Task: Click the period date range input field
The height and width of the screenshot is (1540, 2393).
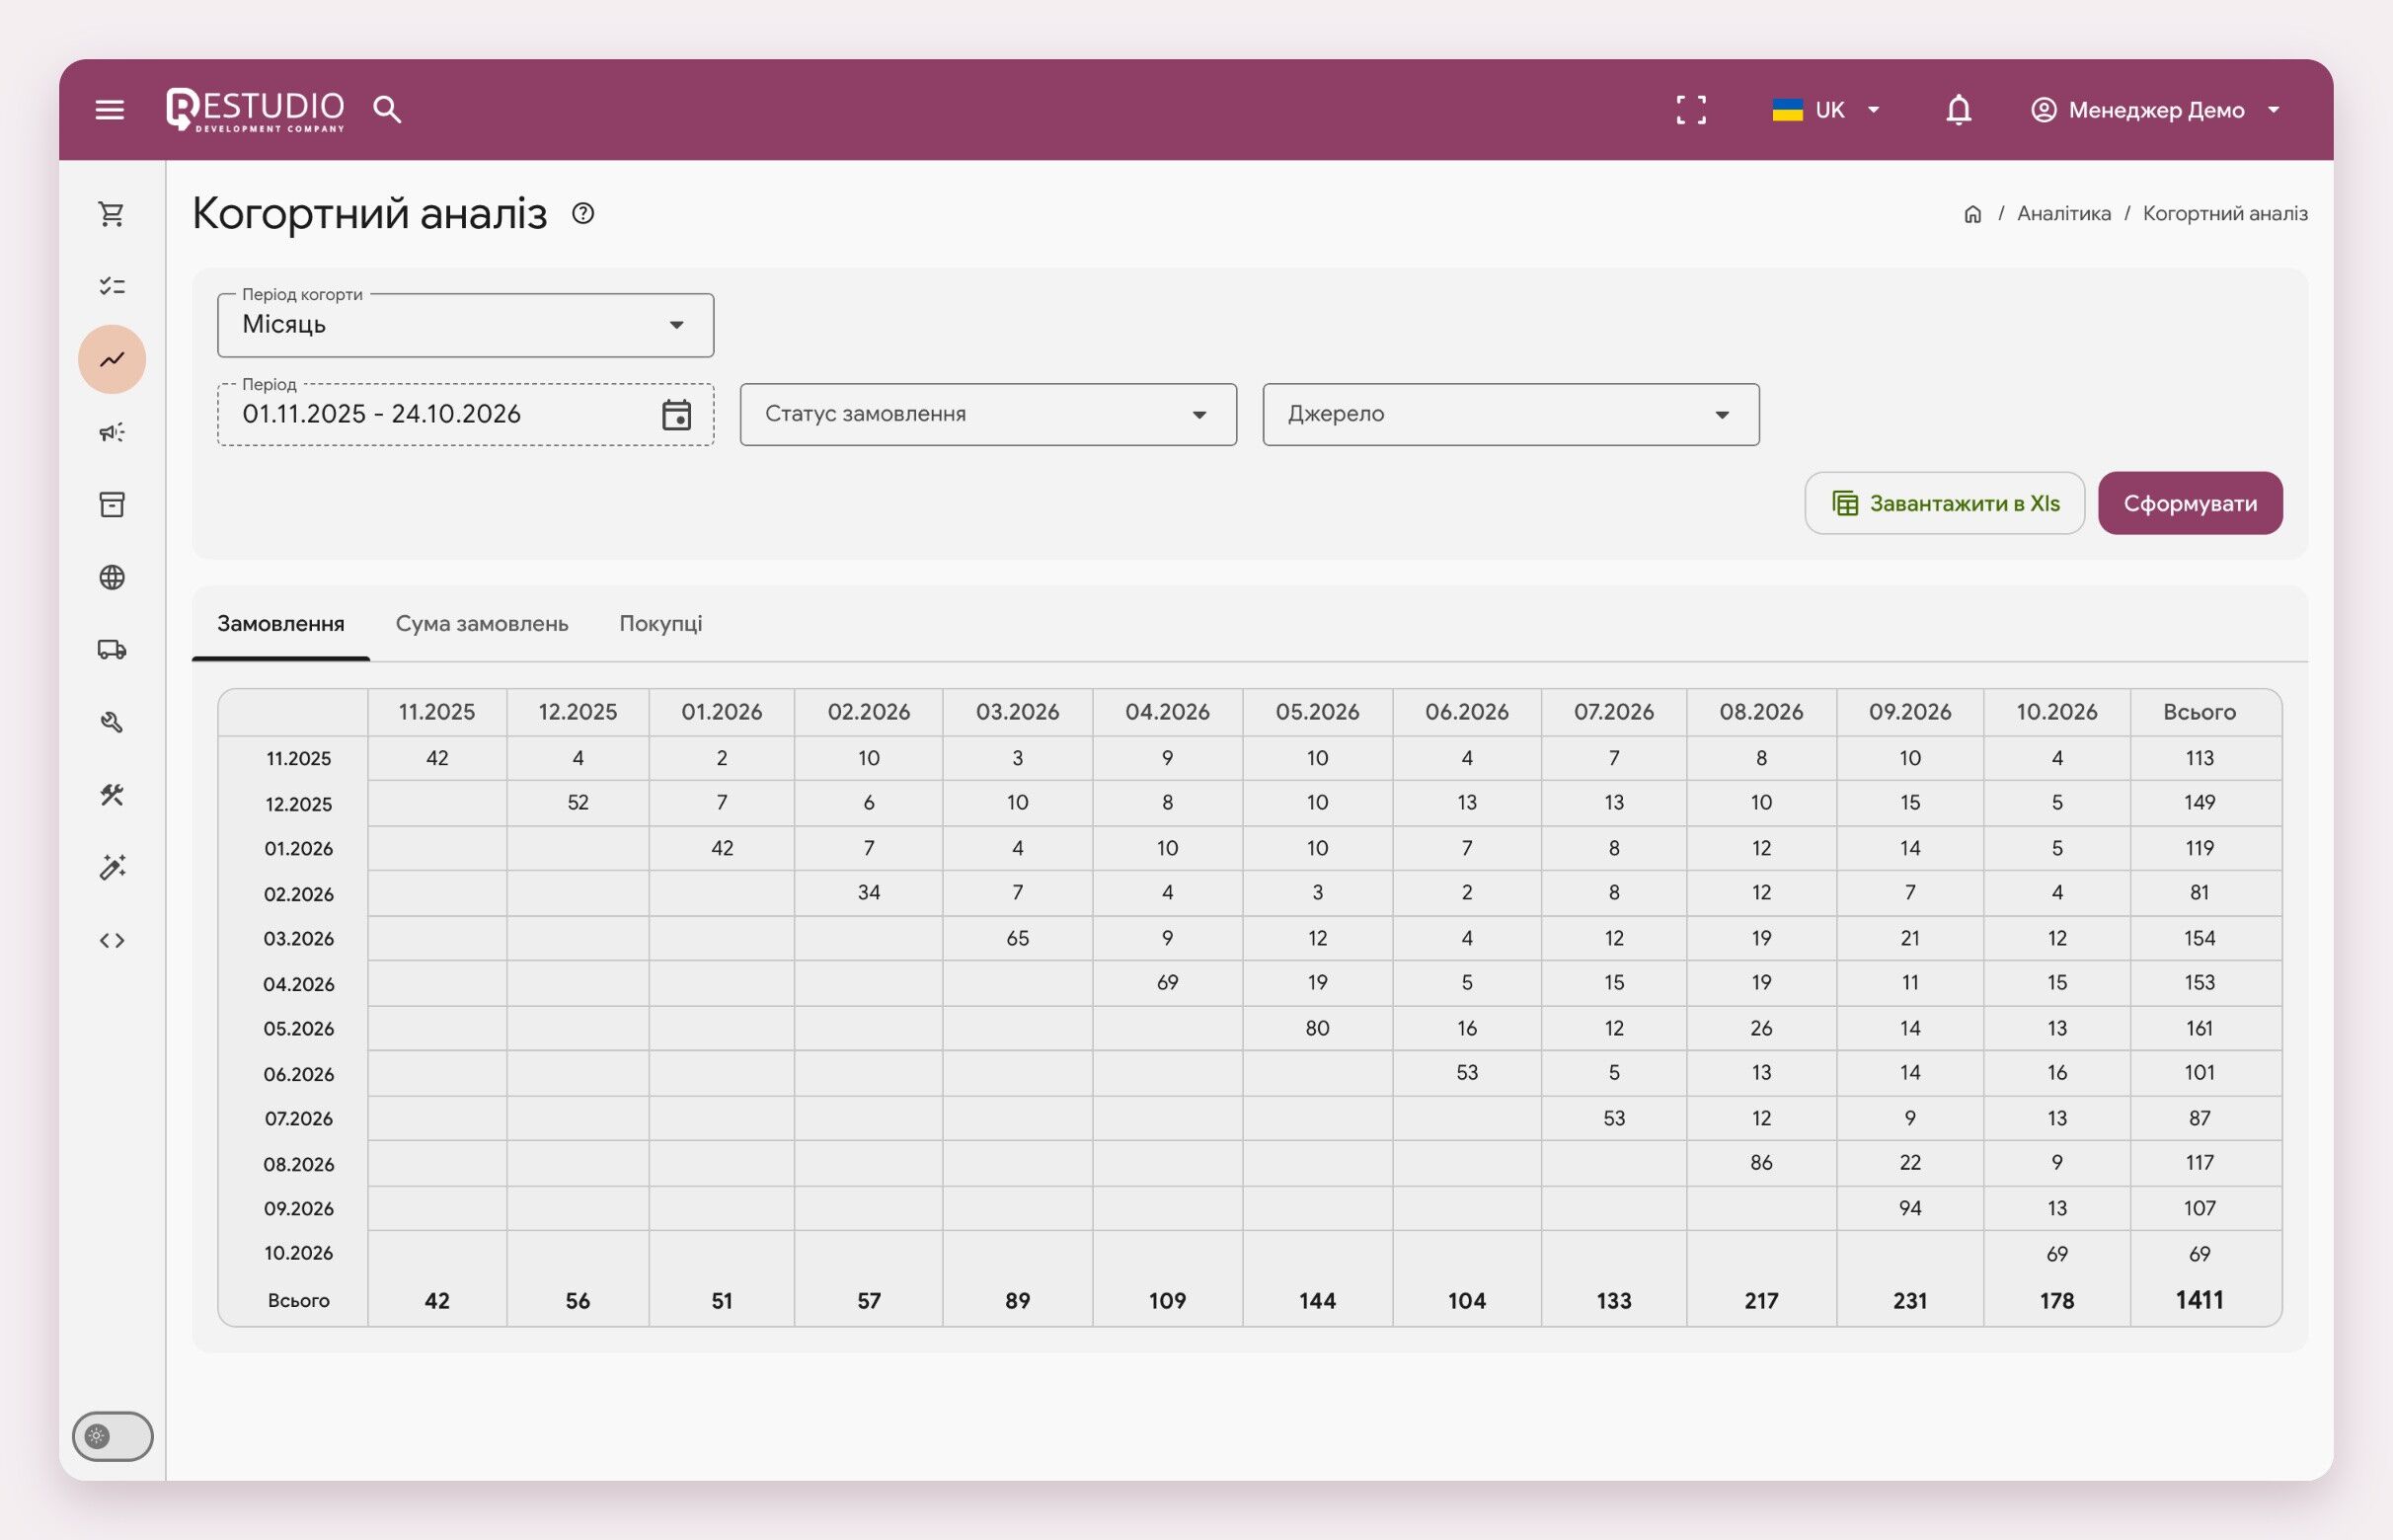Action: tap(465, 414)
